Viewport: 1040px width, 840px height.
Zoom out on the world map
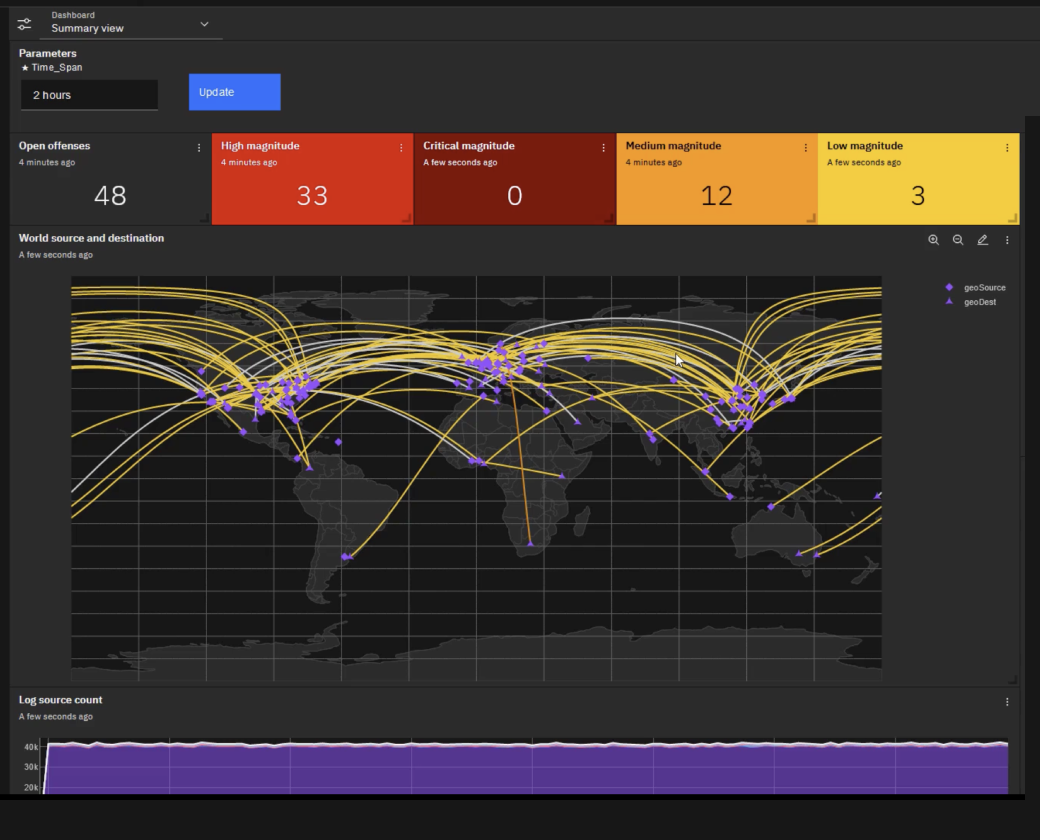coord(958,240)
